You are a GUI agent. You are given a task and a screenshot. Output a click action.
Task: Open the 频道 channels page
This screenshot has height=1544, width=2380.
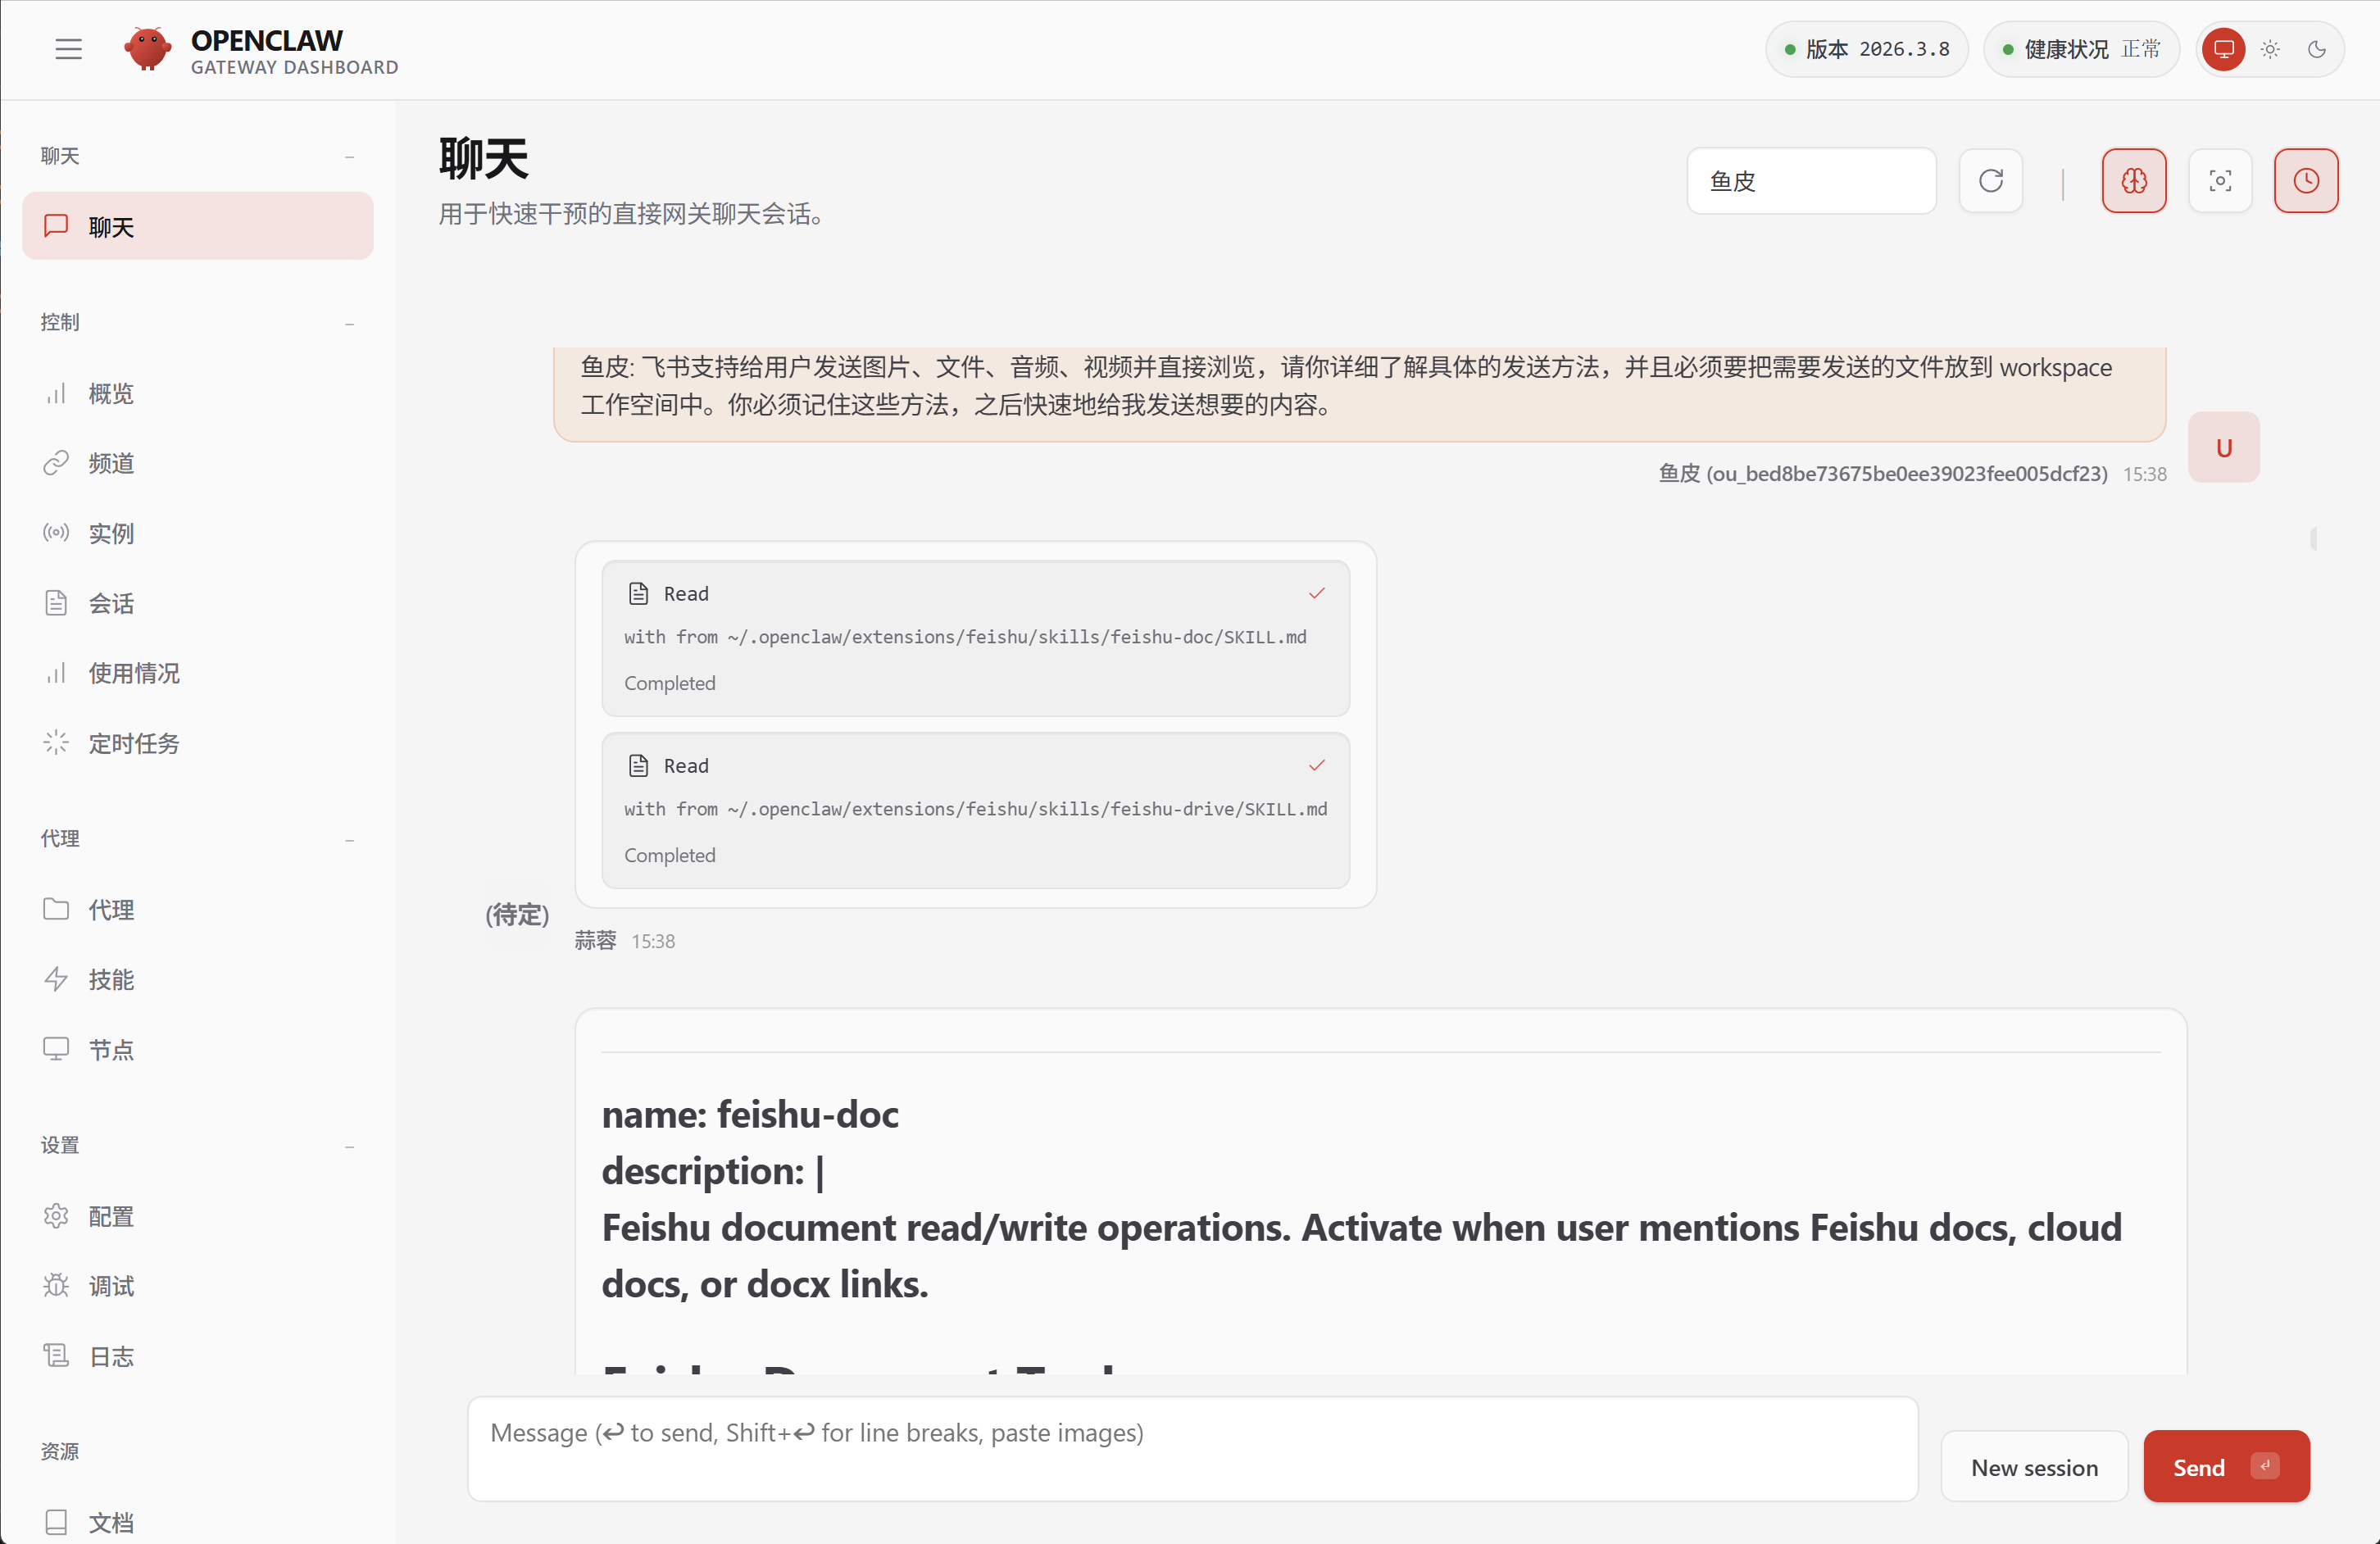110,463
